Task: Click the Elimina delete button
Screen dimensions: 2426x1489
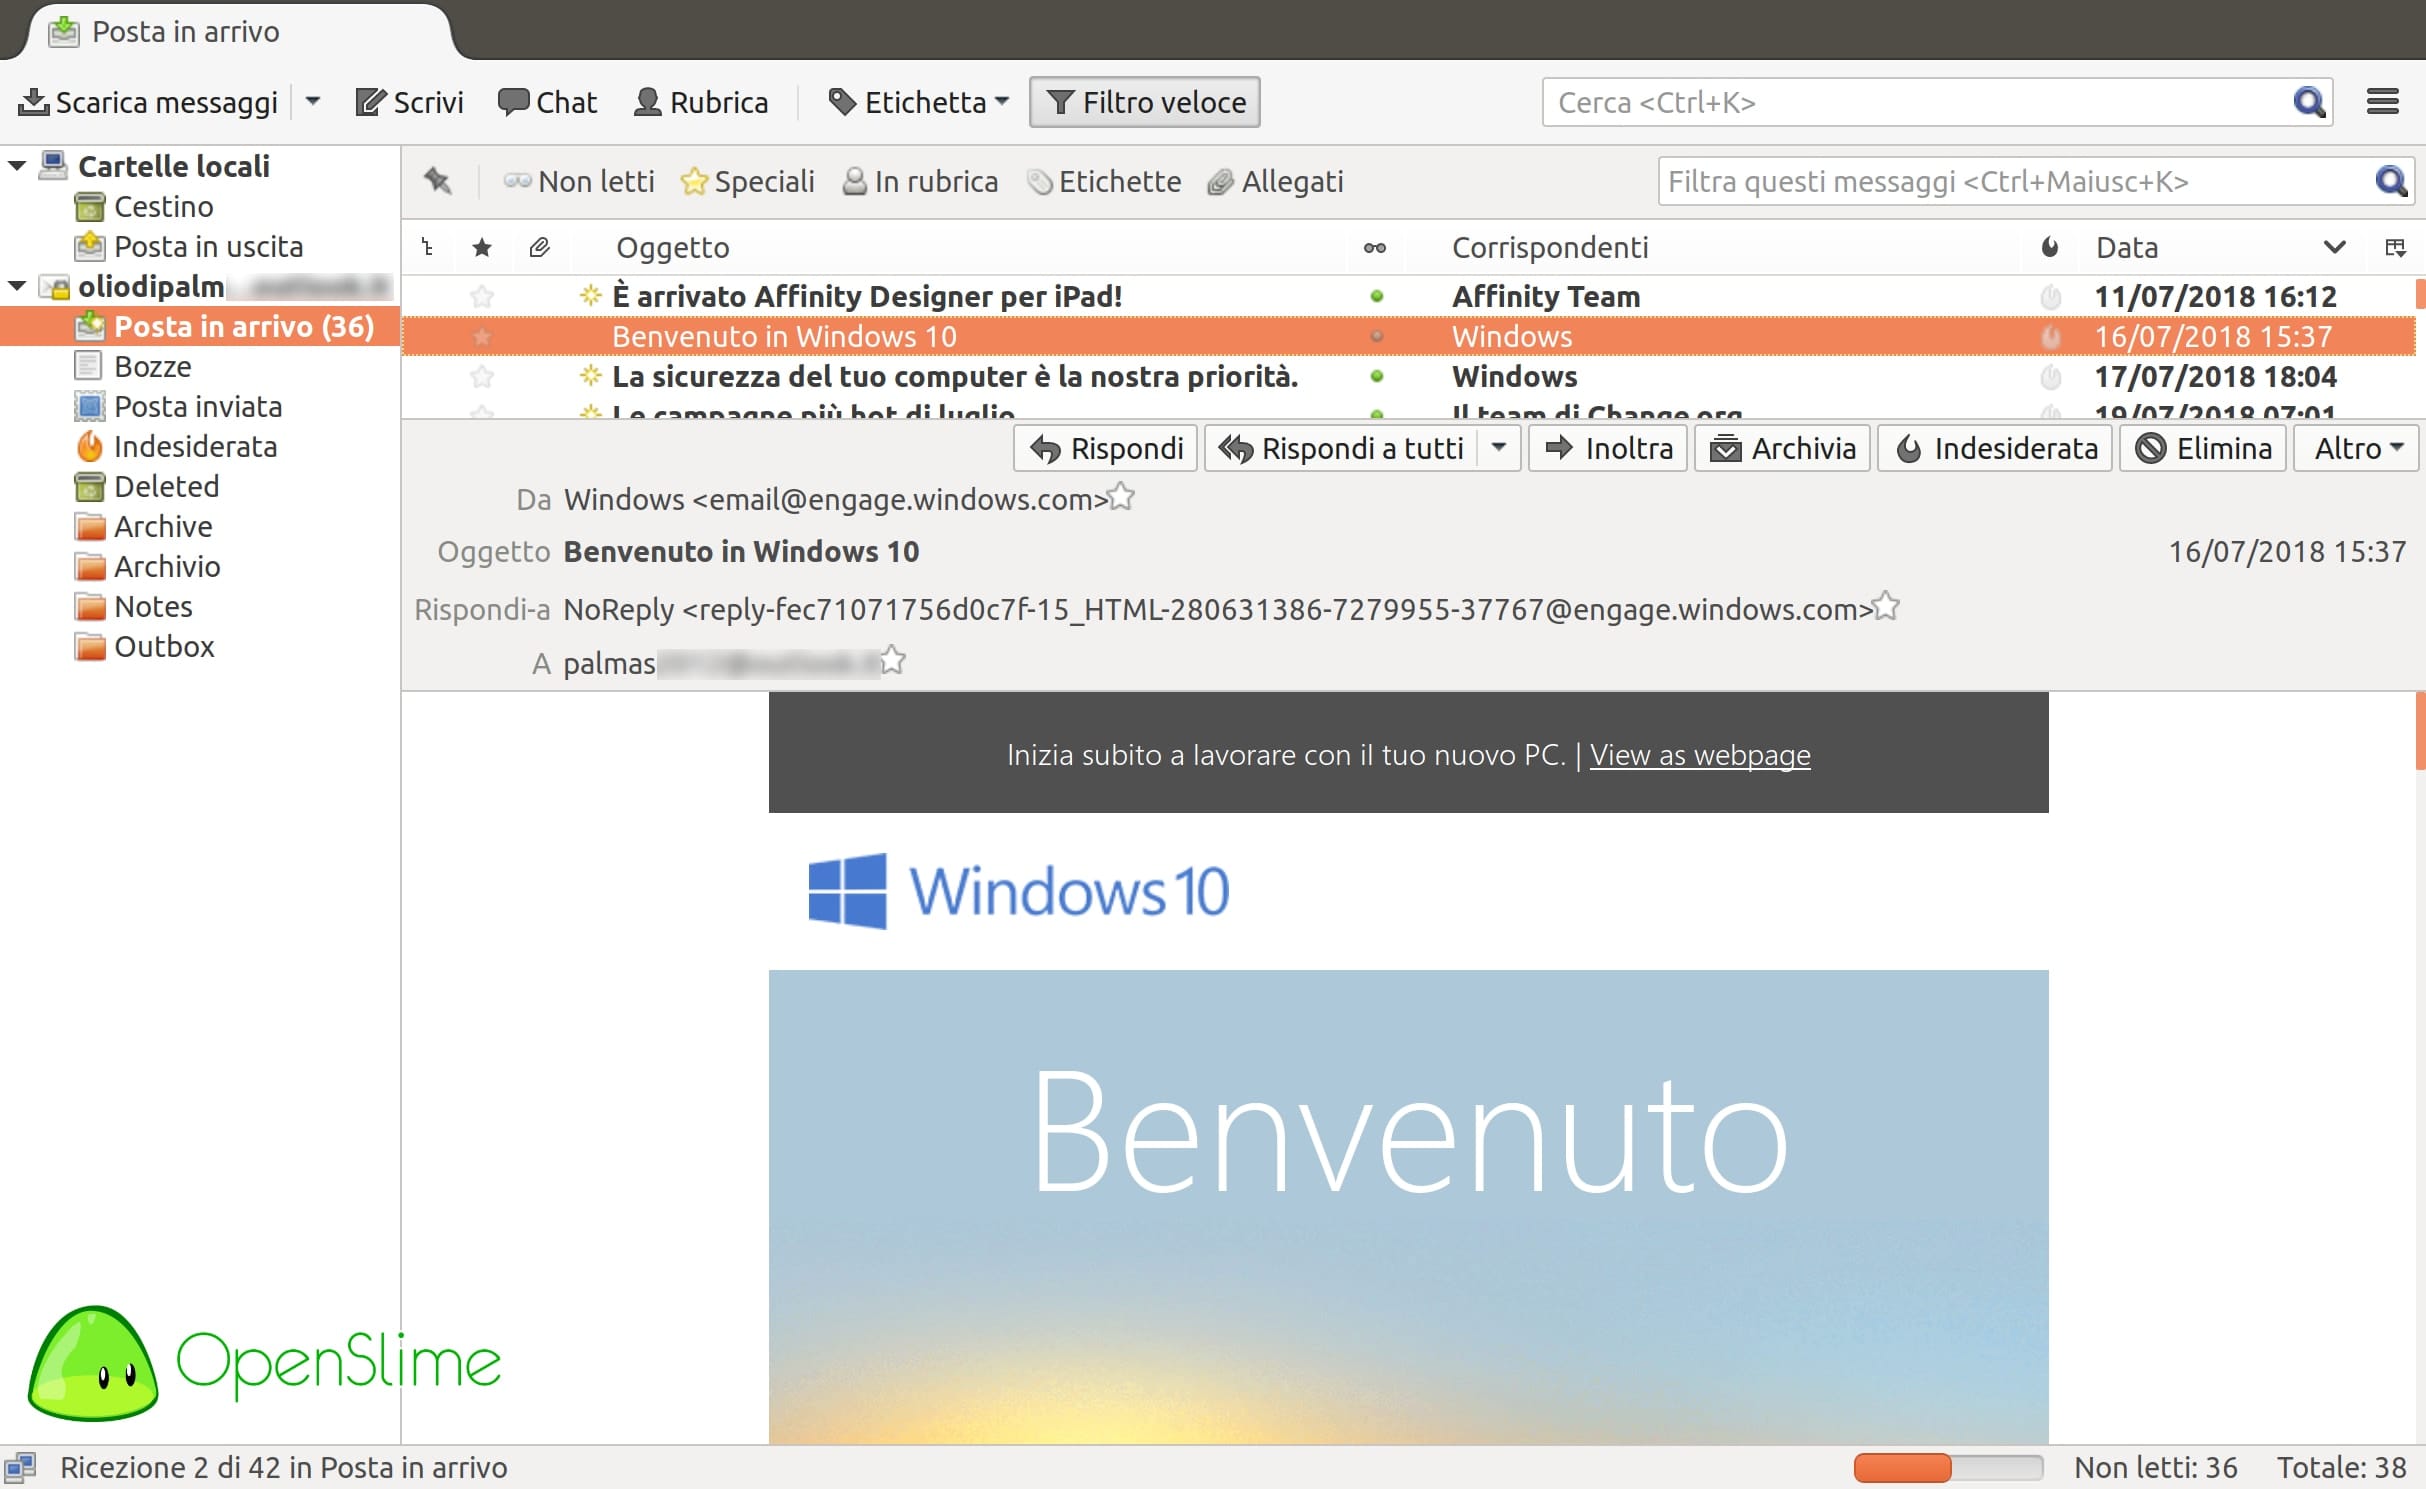Action: (x=2203, y=448)
